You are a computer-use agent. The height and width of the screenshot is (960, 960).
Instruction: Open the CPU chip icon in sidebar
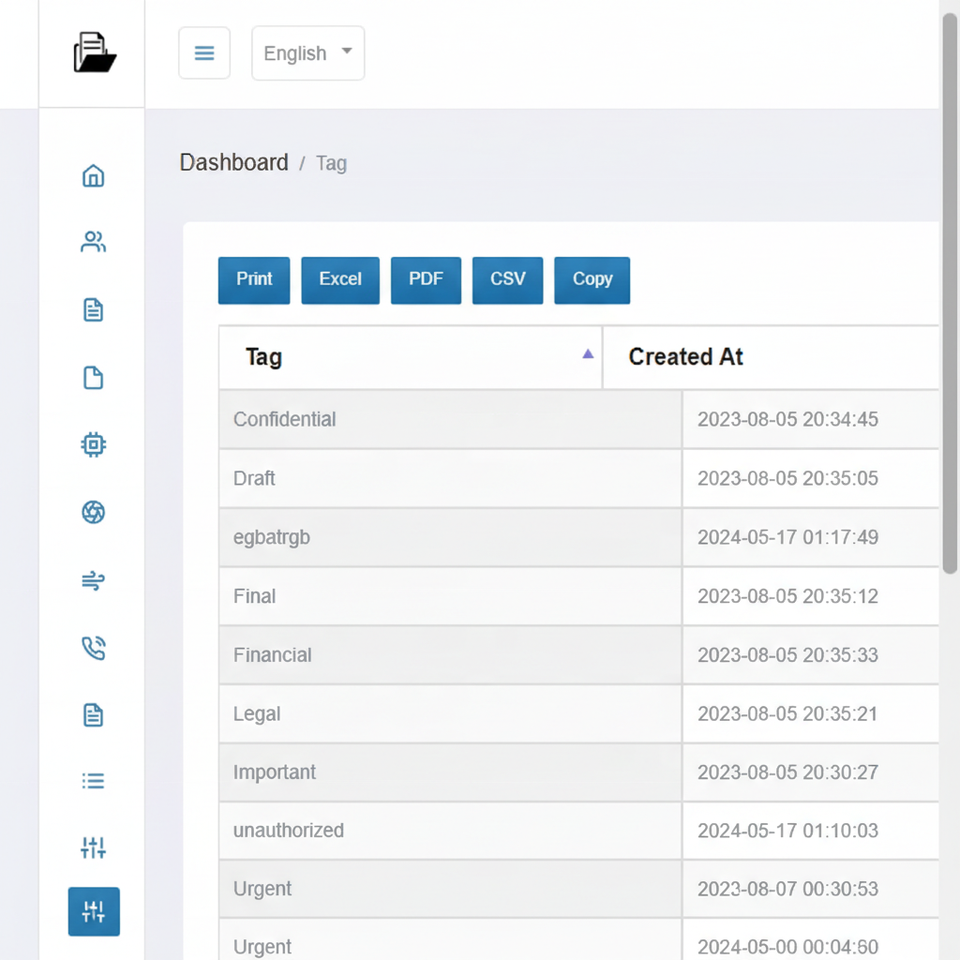tap(93, 444)
